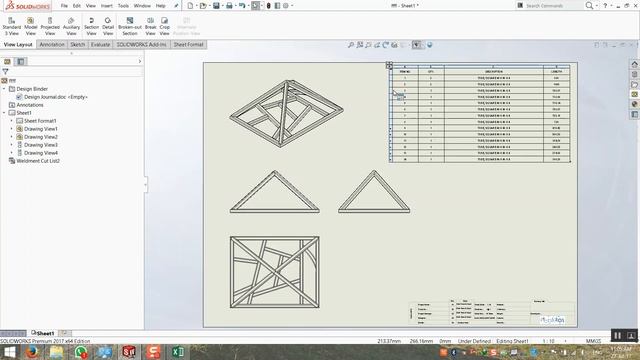Click the Rebuild traffic light icon

point(268,6)
